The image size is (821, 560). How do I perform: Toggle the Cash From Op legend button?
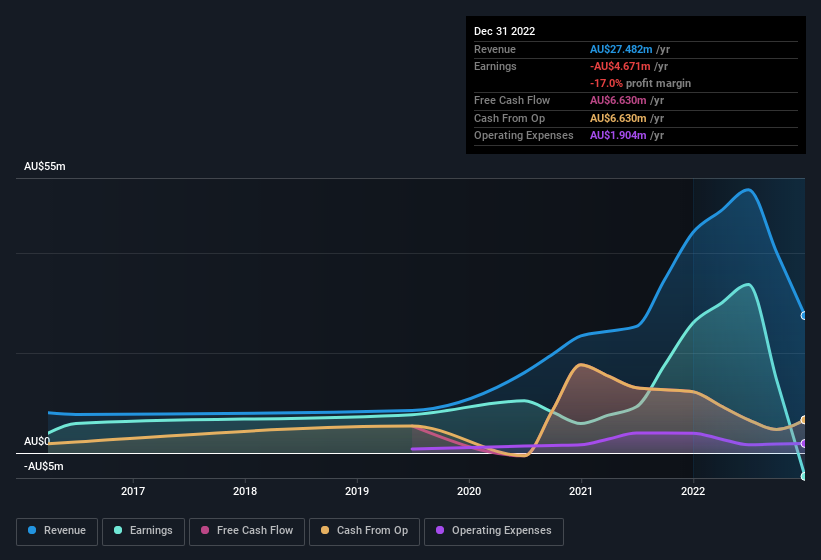tap(364, 531)
